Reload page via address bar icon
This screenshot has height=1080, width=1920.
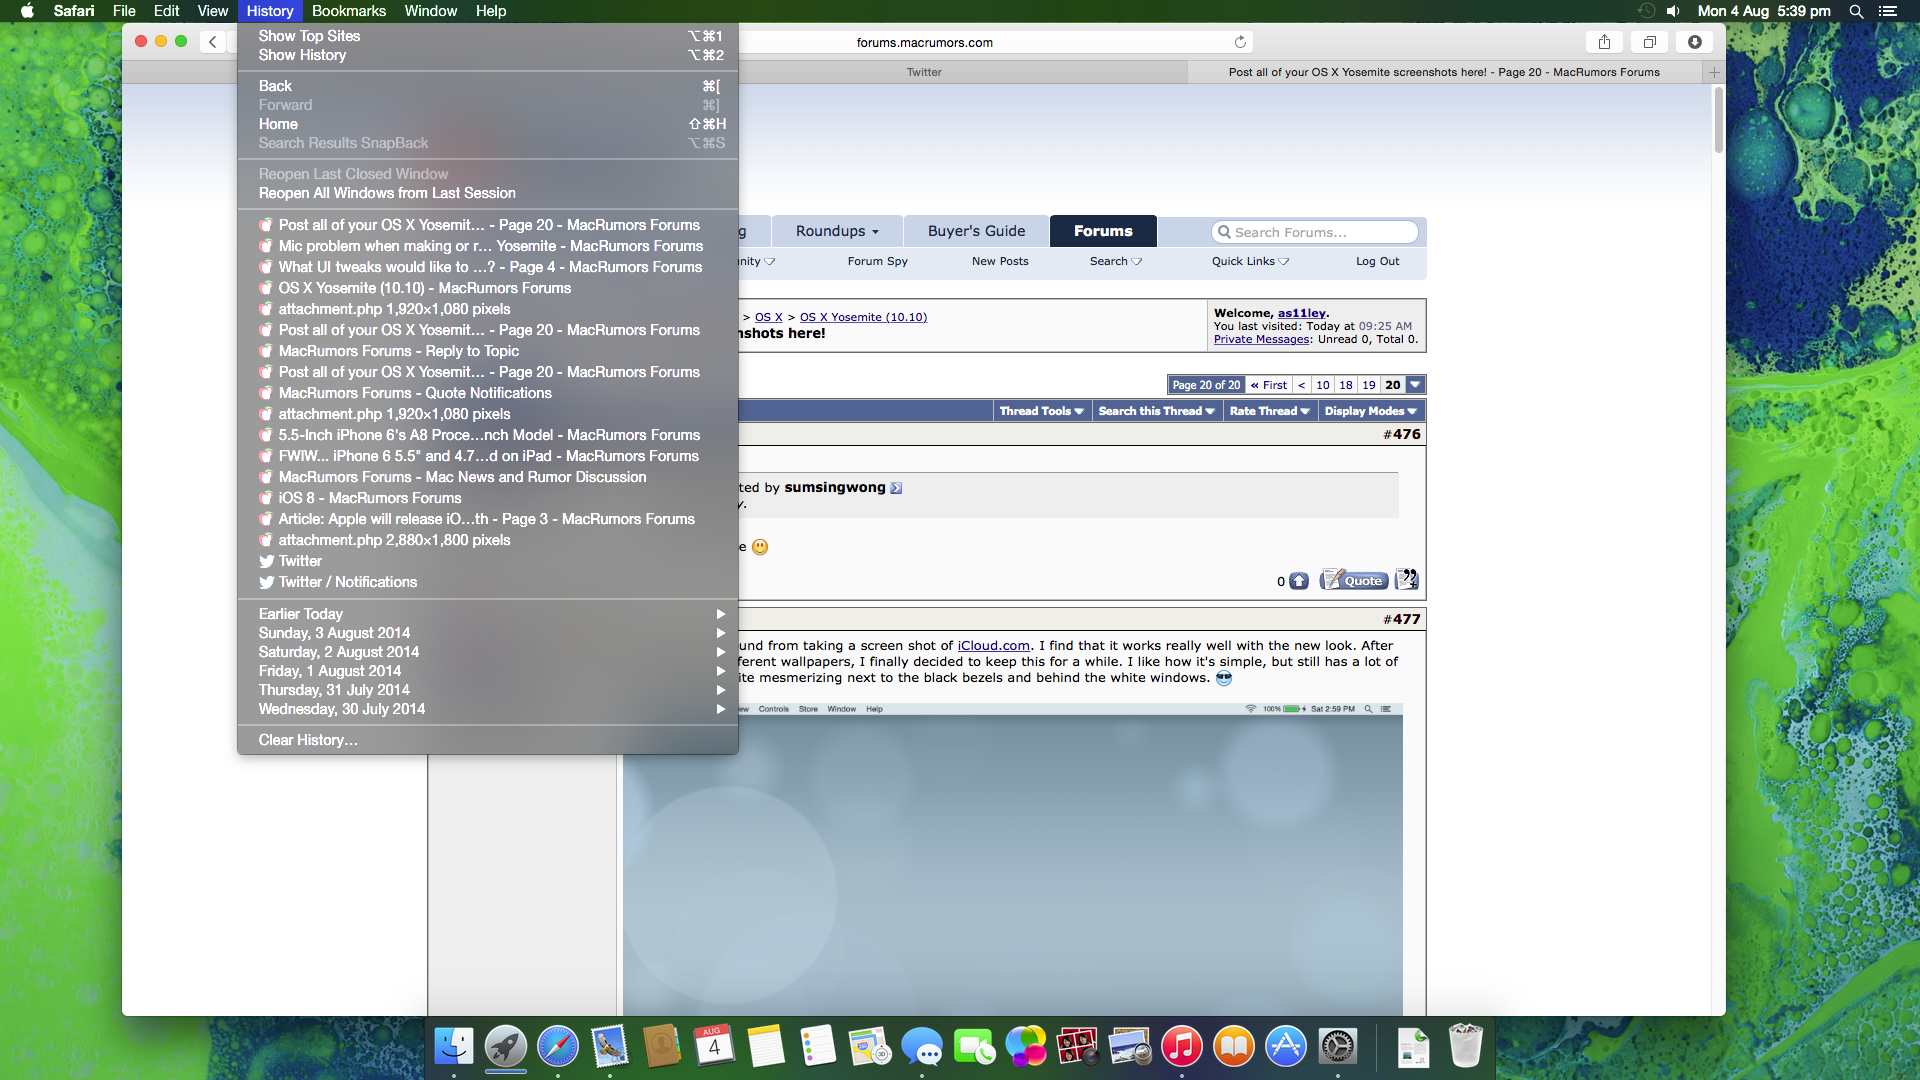coord(1240,42)
